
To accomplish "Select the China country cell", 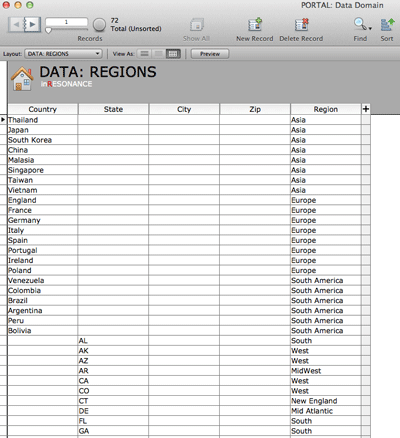I will click(x=43, y=150).
